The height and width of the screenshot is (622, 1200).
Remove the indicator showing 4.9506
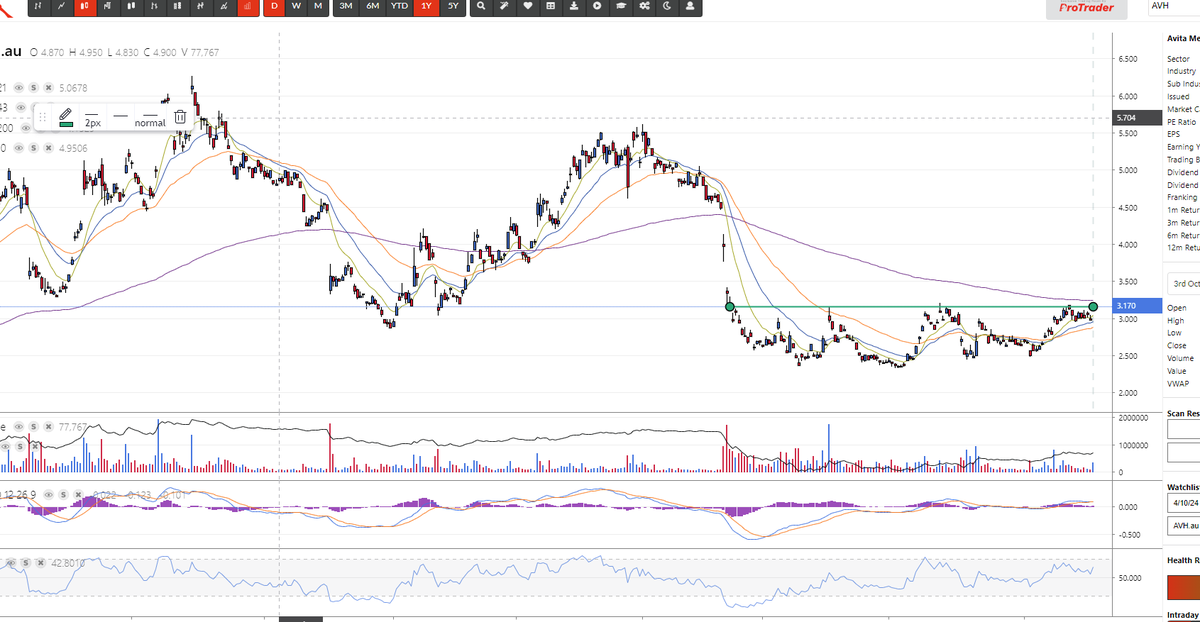click(x=48, y=148)
